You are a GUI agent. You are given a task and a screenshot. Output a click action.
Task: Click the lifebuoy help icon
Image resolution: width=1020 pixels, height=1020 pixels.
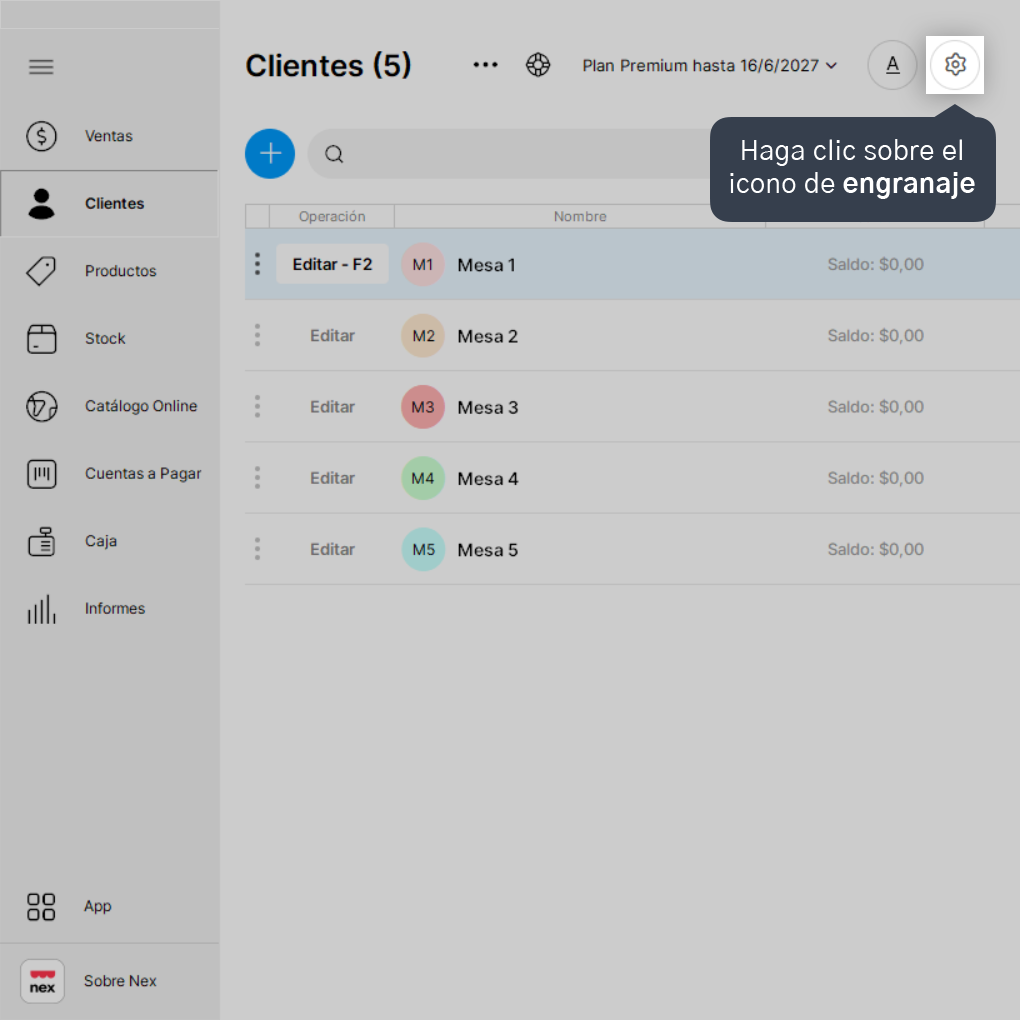point(538,65)
